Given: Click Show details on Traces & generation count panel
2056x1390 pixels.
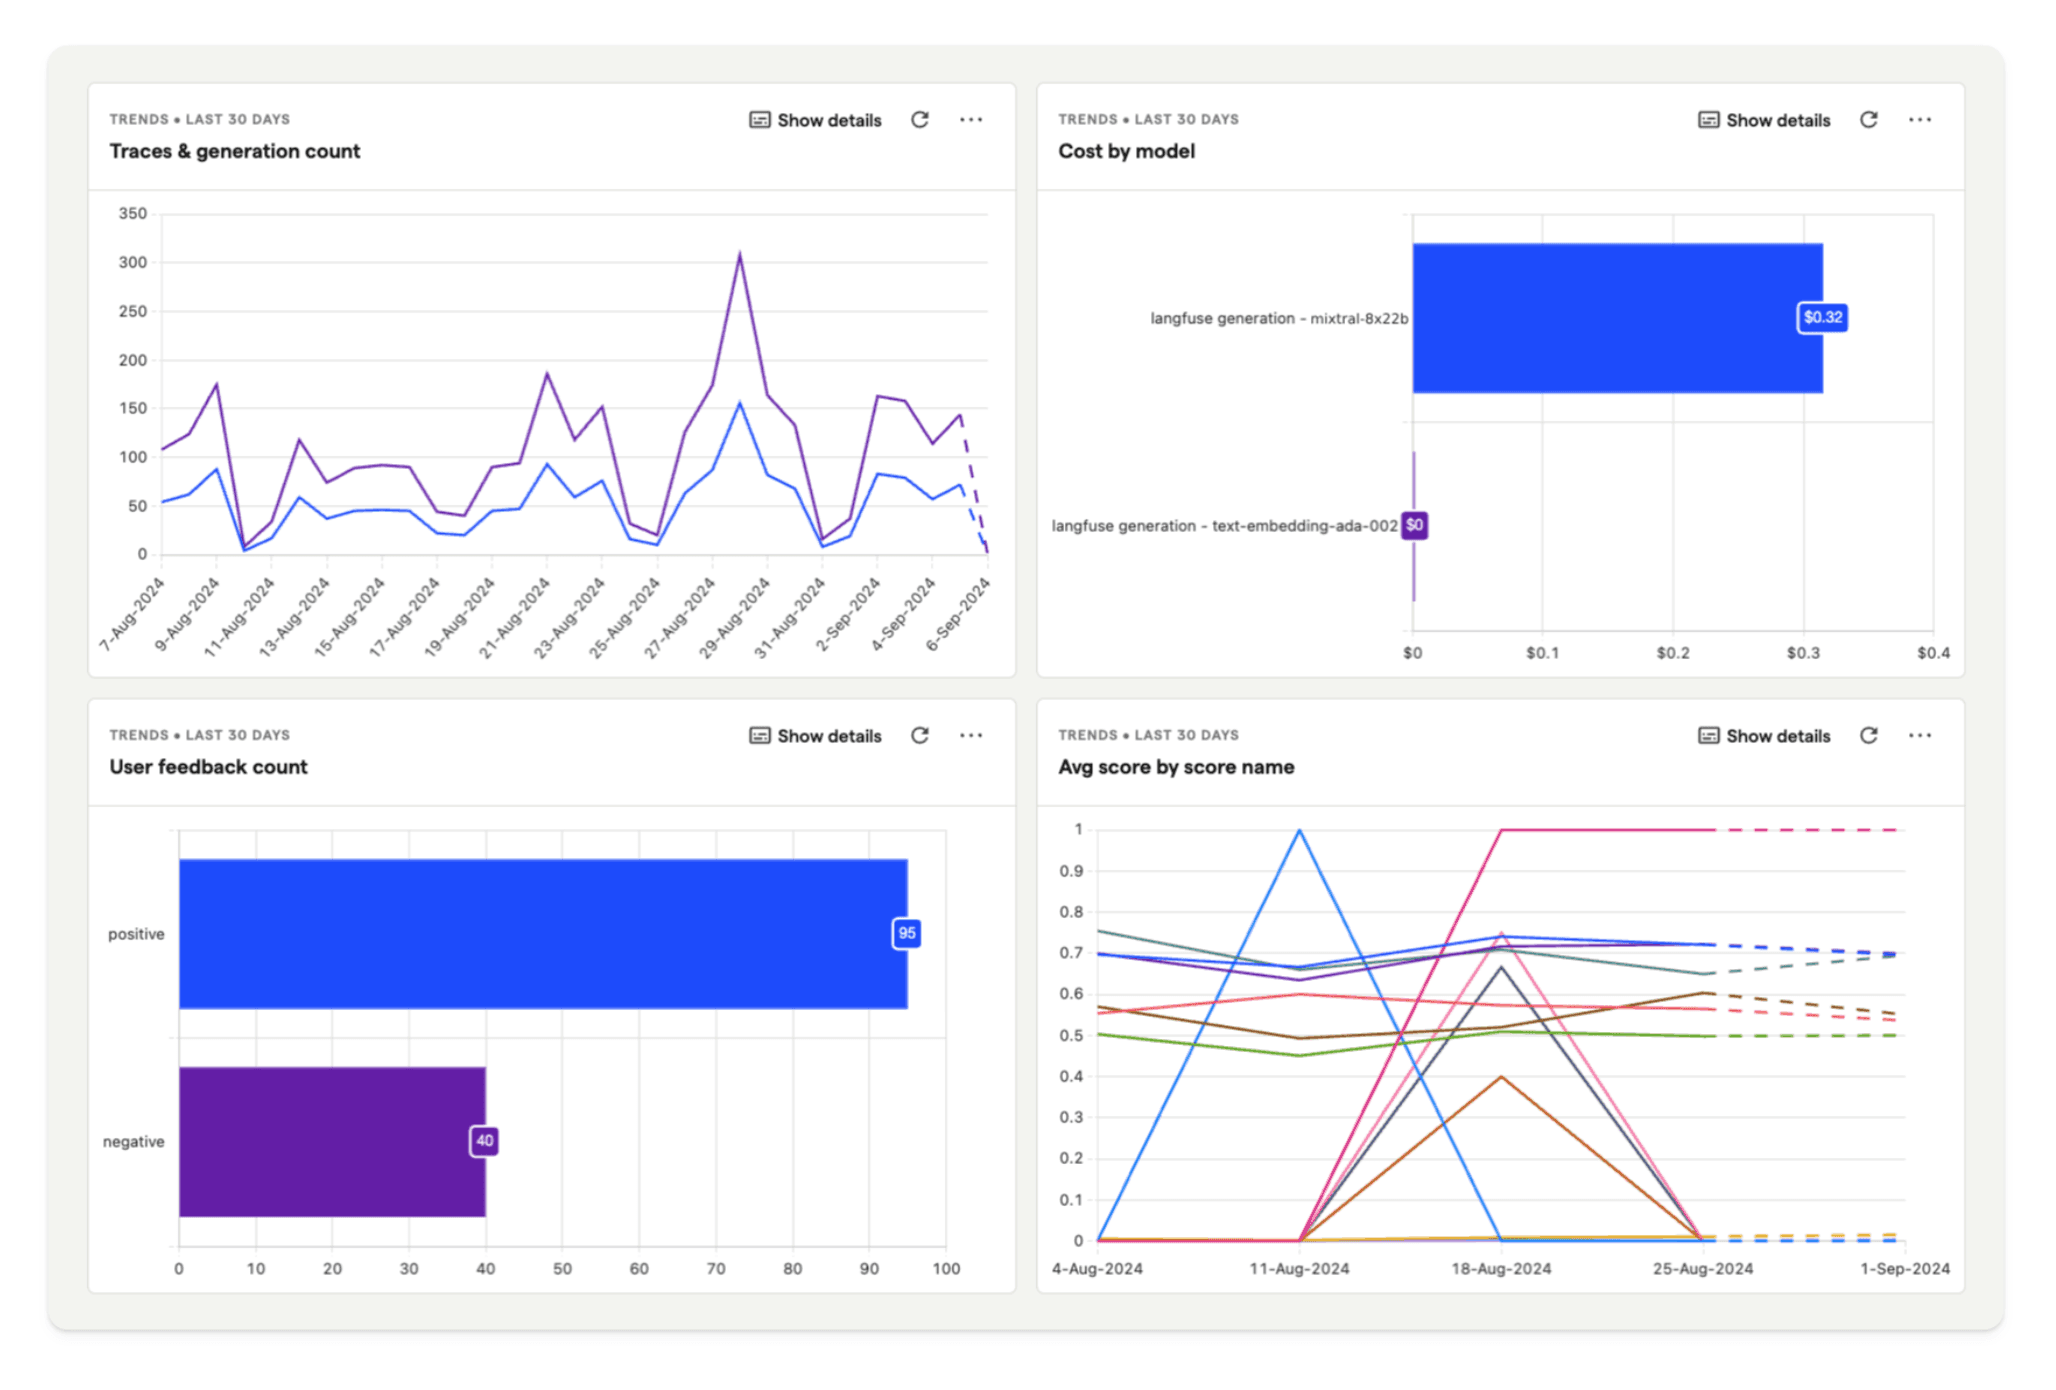Looking at the screenshot, I should (829, 119).
